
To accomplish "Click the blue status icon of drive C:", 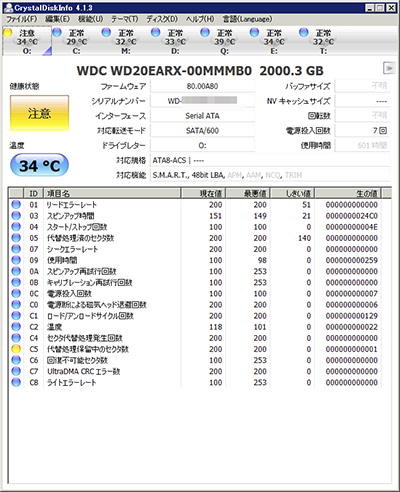I will pyautogui.click(x=57, y=32).
